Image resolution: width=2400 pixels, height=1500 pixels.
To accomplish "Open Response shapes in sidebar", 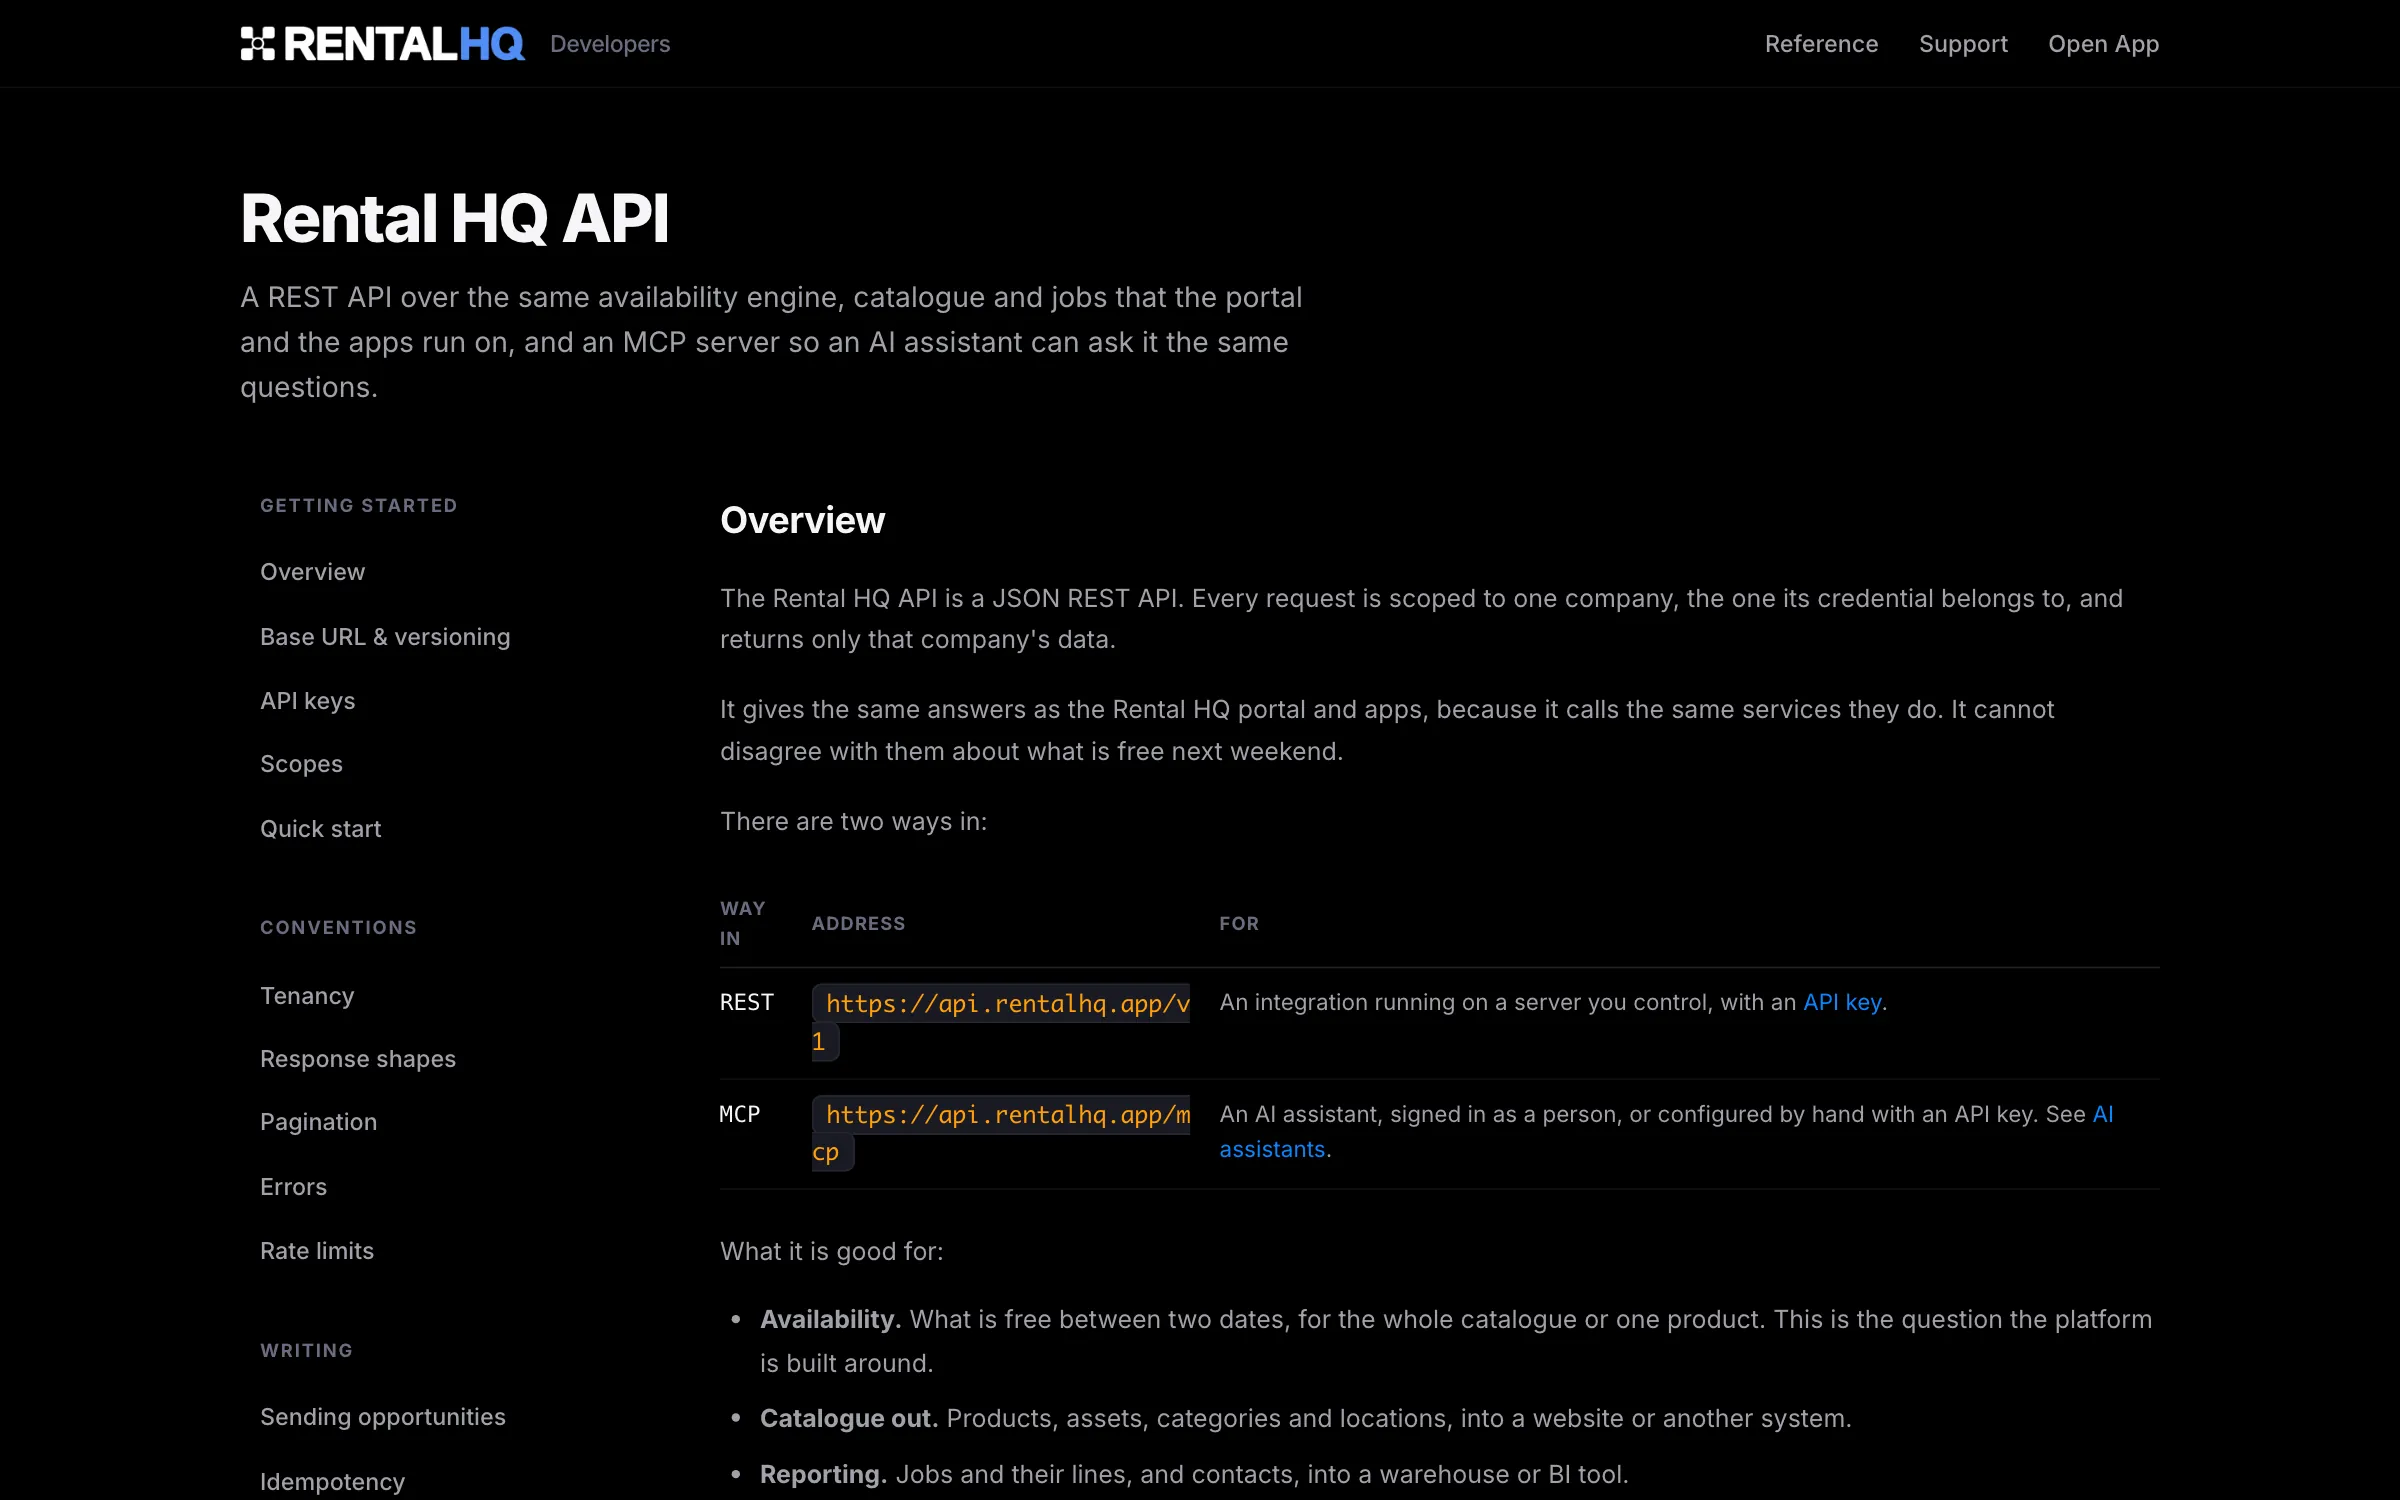I will click(x=358, y=1059).
